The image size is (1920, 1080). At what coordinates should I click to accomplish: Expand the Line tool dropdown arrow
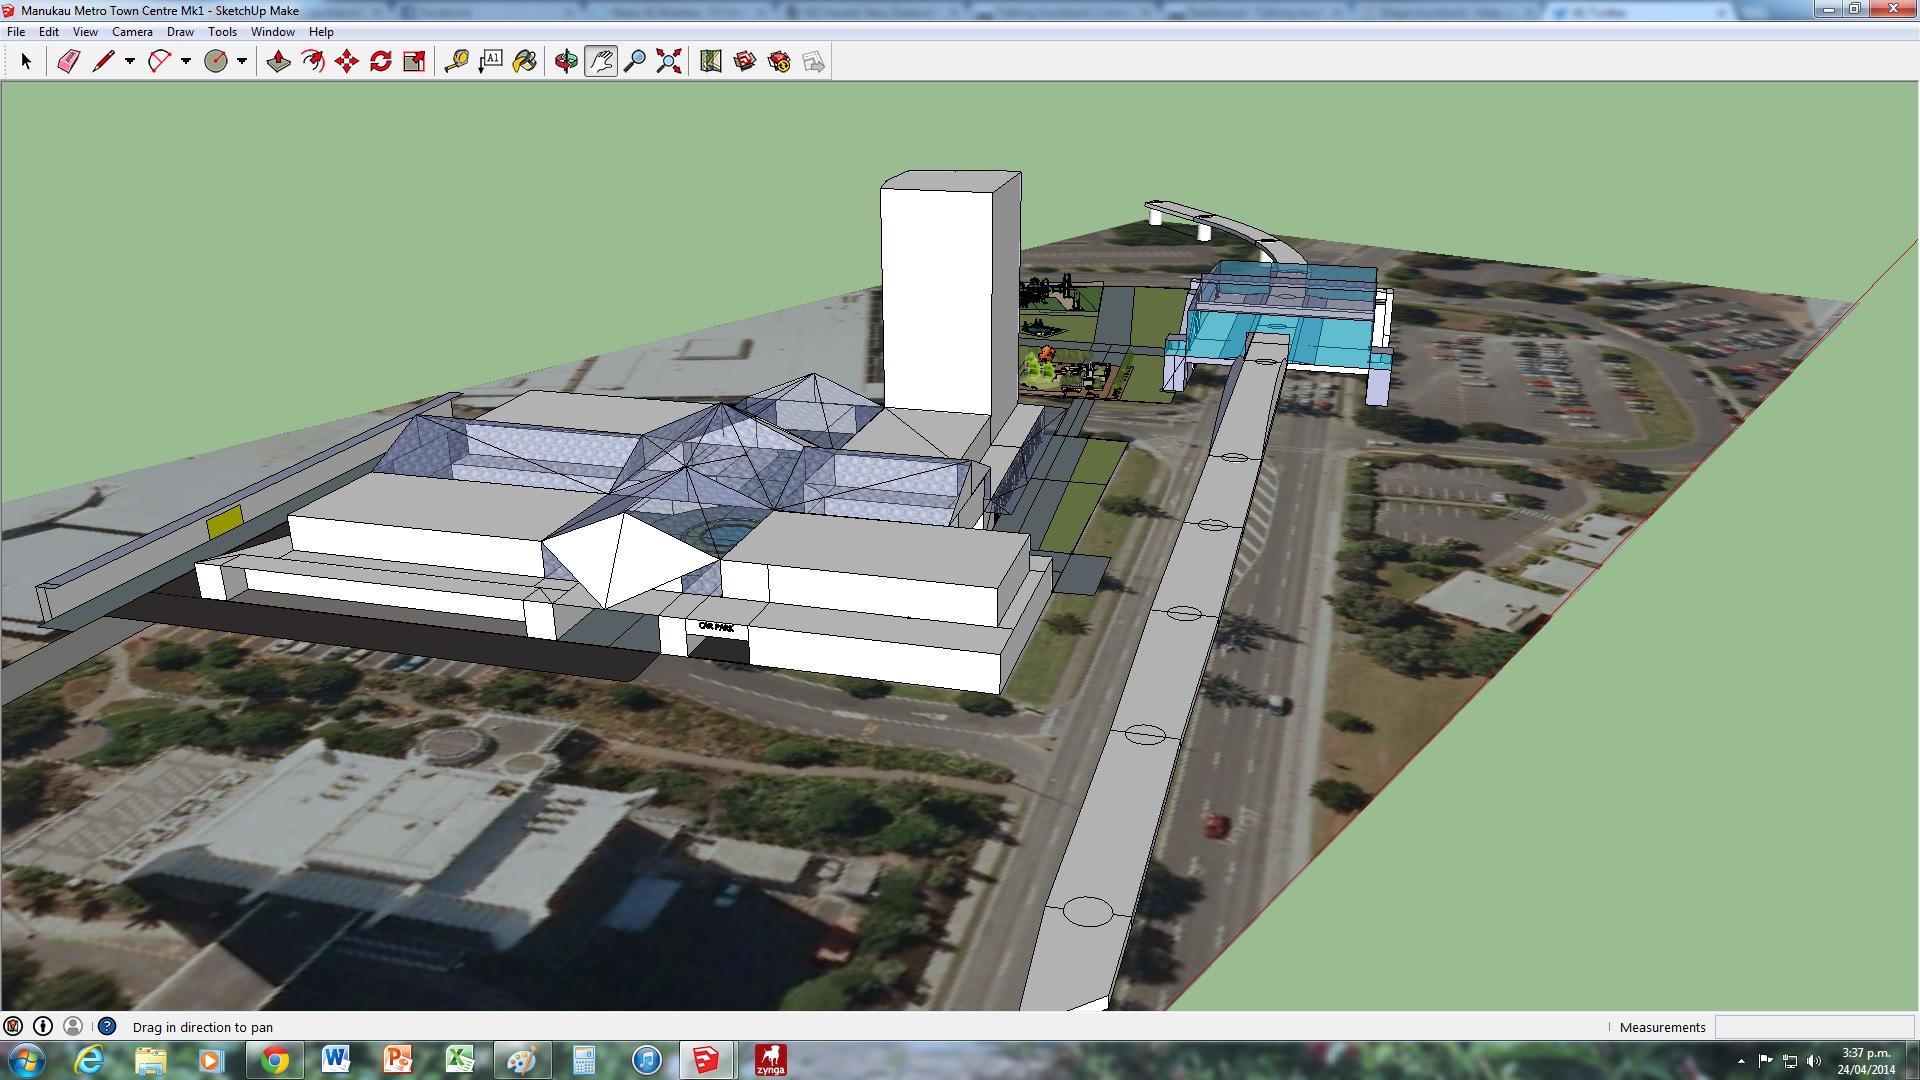(x=130, y=62)
